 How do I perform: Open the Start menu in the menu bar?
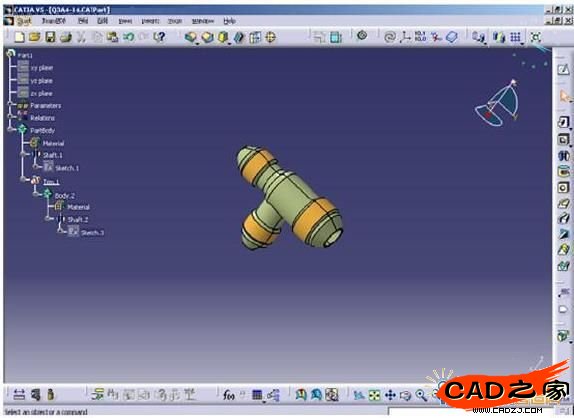tap(24, 21)
